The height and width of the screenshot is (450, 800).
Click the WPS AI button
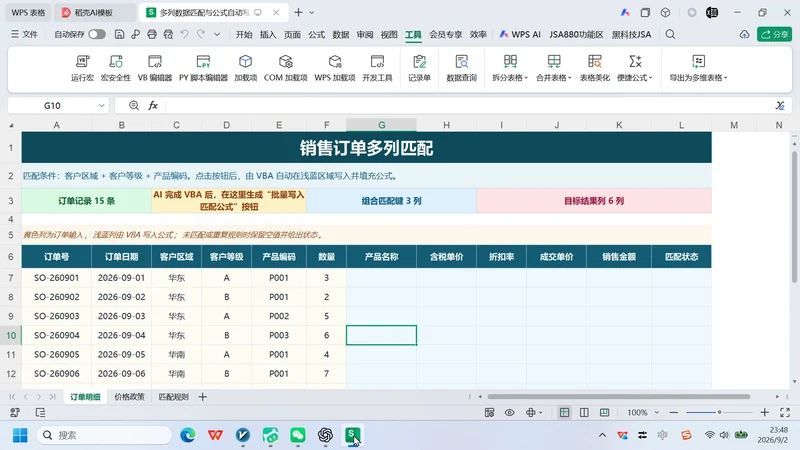click(x=520, y=34)
